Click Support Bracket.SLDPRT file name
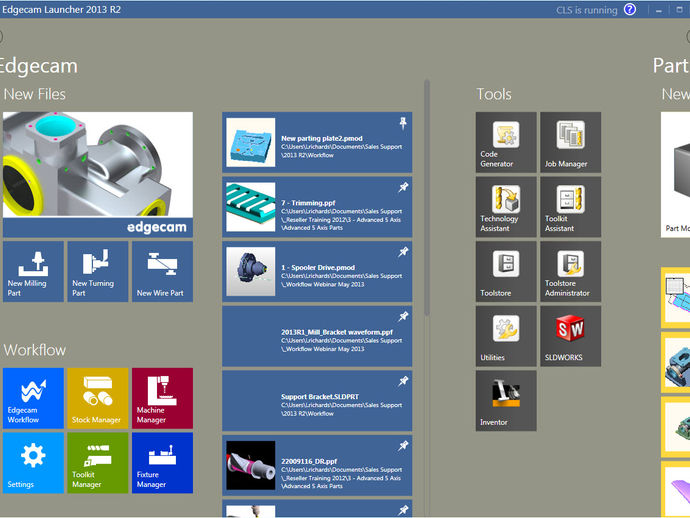690x518 pixels. [320, 397]
